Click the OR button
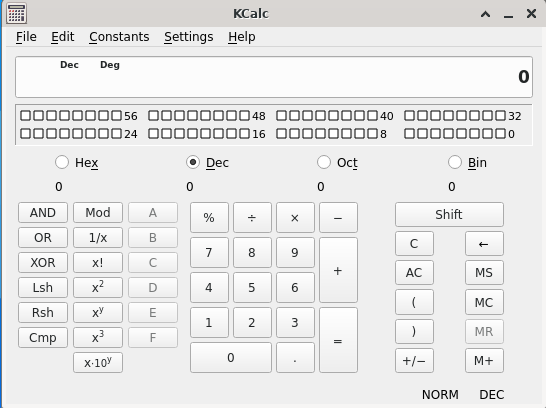546x408 pixels. pos(43,237)
